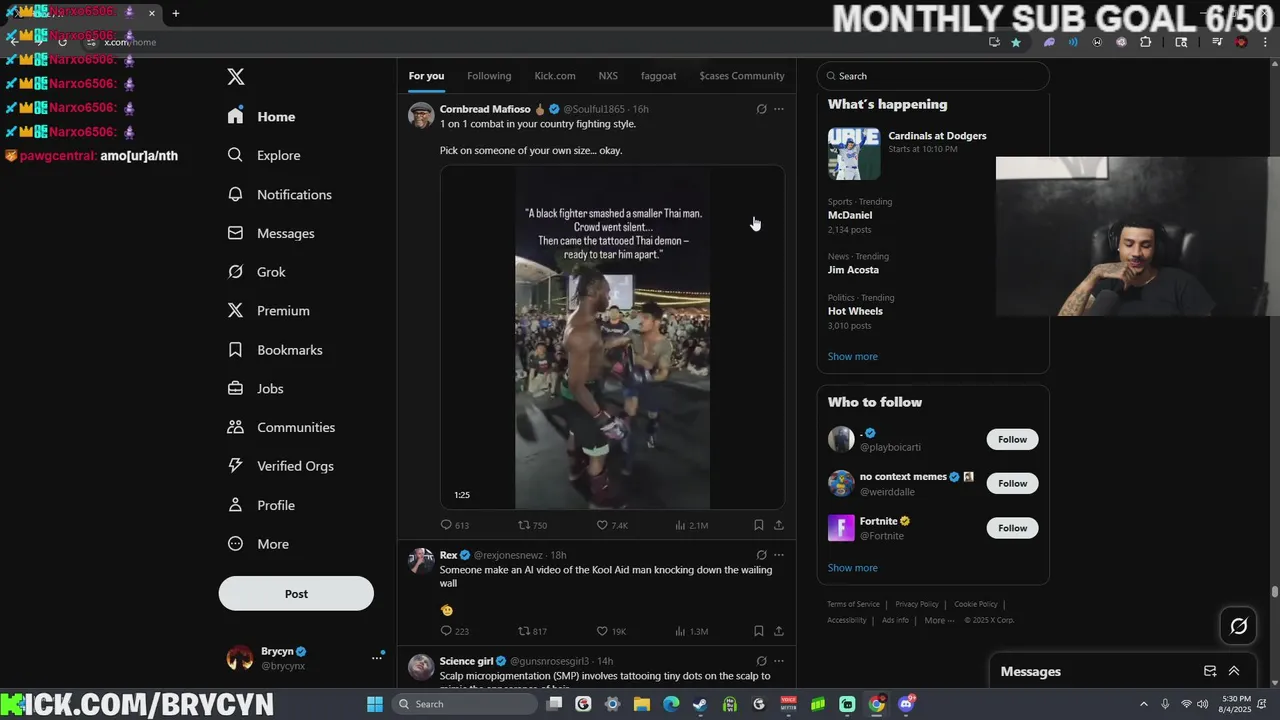The width and height of the screenshot is (1280, 720).
Task: Open Grok actions on Cornbread Mafioso post
Action: (x=761, y=109)
